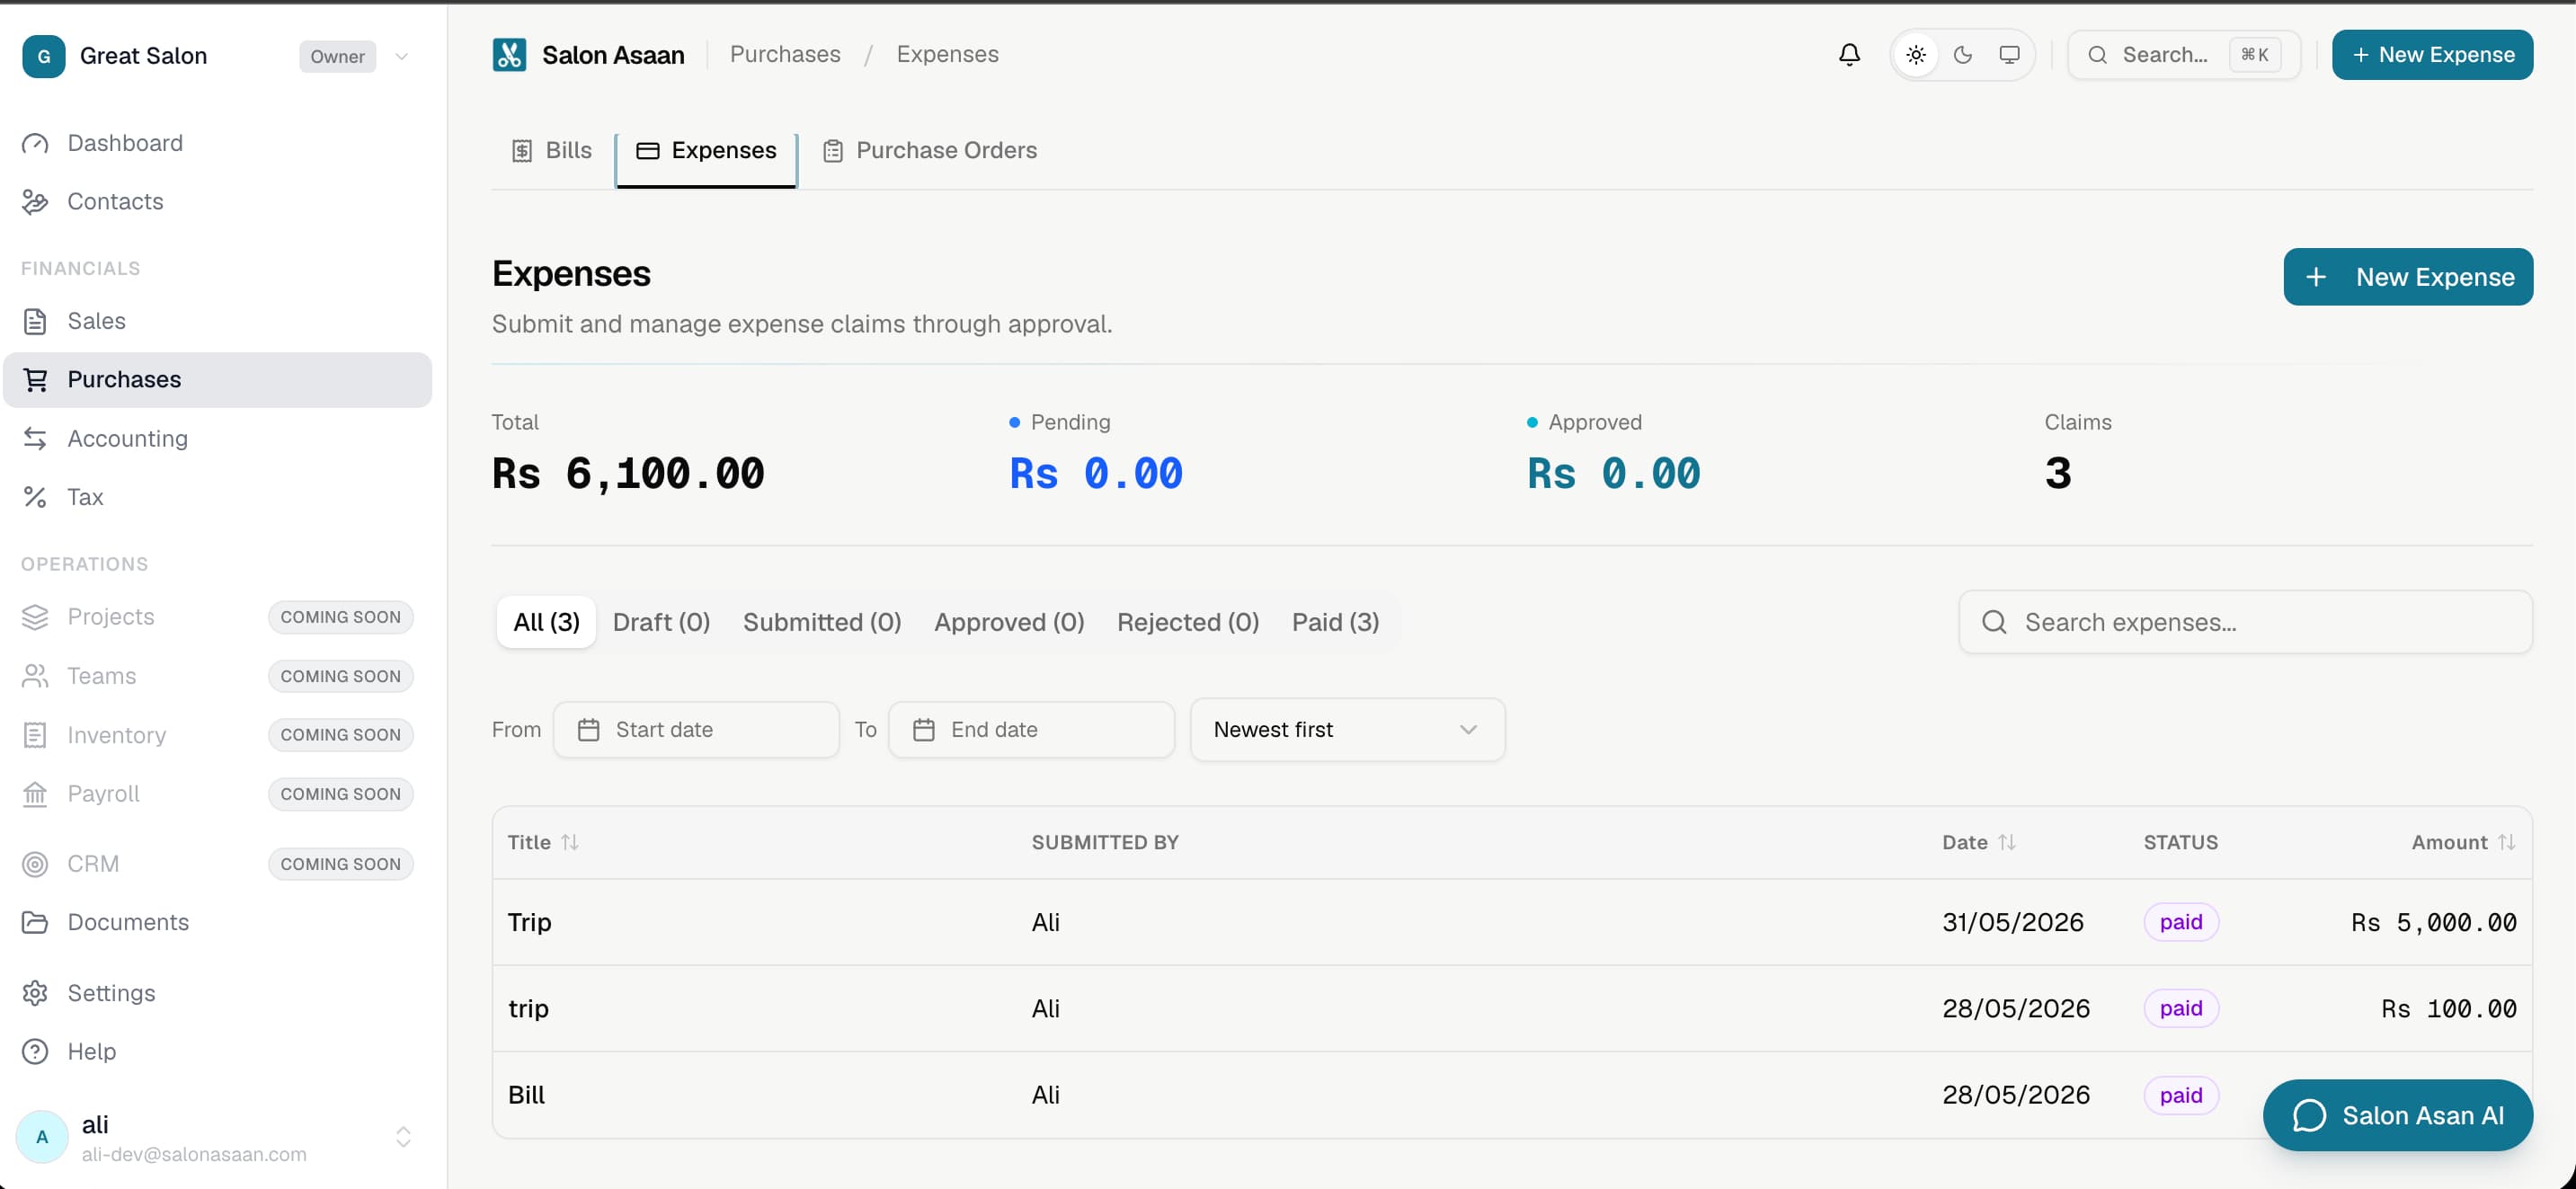Open Dashboard from sidebar
Screen dimensions: 2576x1189
point(217,143)
